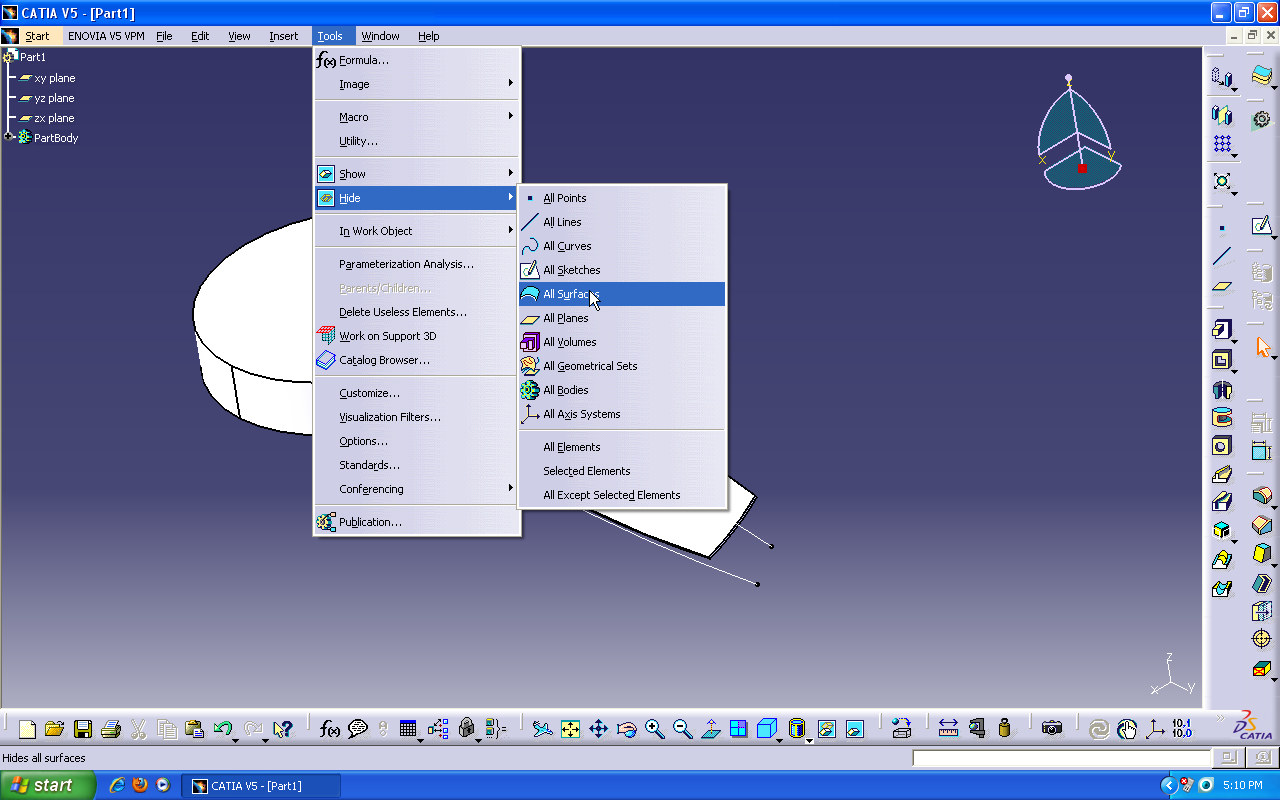Click the Isometric View cube icon
The width and height of the screenshot is (1280, 800).
click(x=767, y=729)
